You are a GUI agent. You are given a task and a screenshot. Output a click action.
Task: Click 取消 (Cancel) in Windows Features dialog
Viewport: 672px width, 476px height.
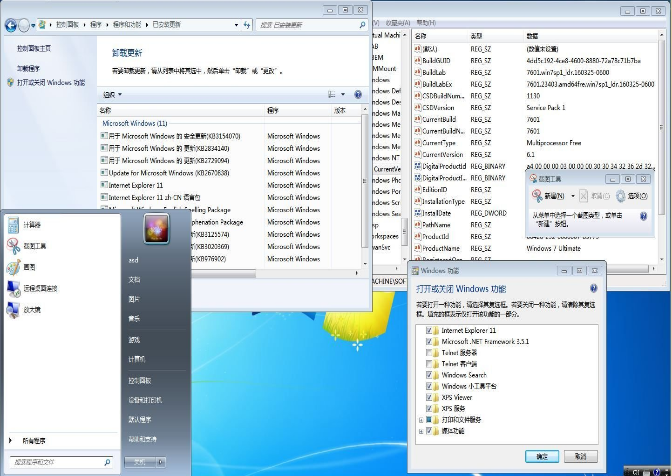click(580, 456)
